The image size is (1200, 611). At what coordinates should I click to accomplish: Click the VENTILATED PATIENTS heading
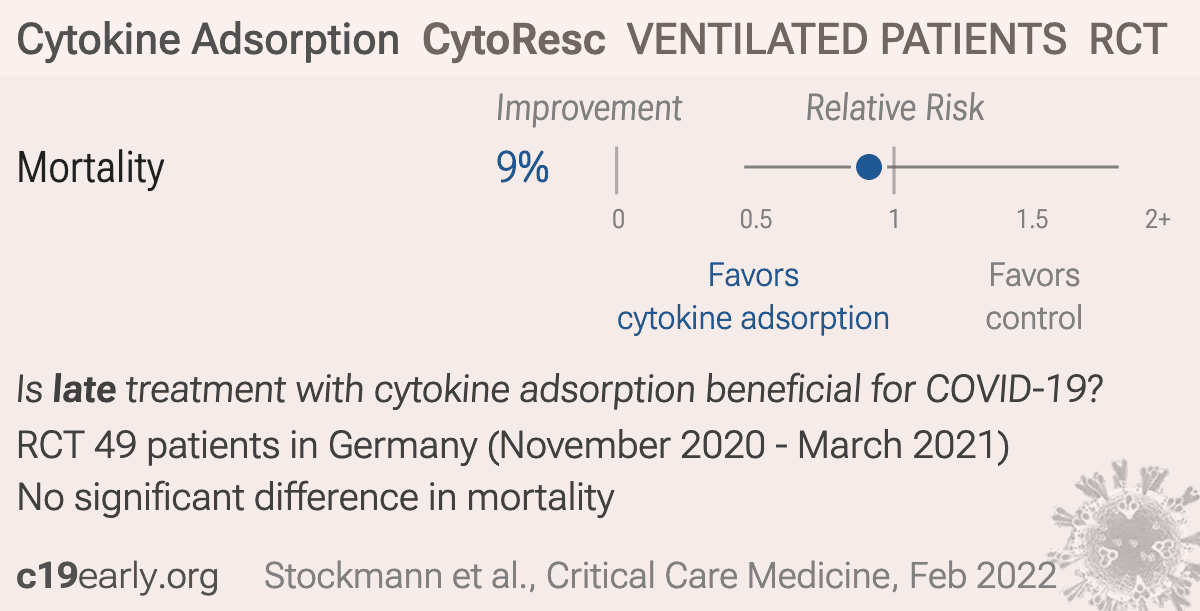coord(847,40)
